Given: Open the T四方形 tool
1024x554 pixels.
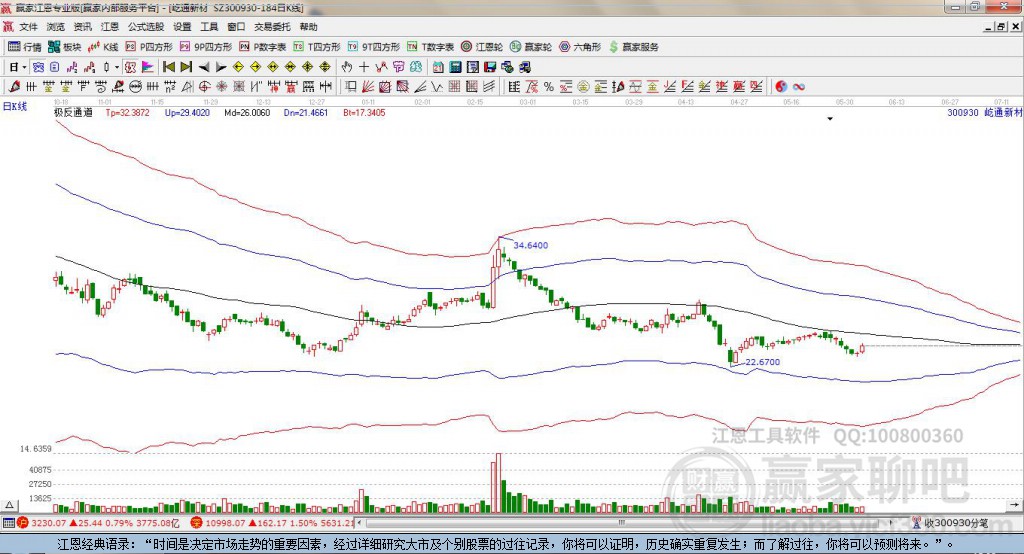Looking at the screenshot, I should [x=317, y=47].
